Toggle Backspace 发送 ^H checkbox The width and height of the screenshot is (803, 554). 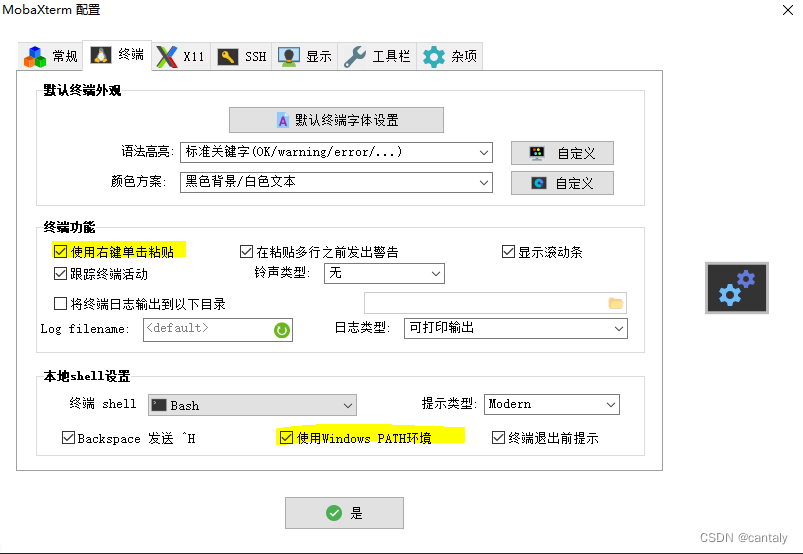click(x=68, y=438)
